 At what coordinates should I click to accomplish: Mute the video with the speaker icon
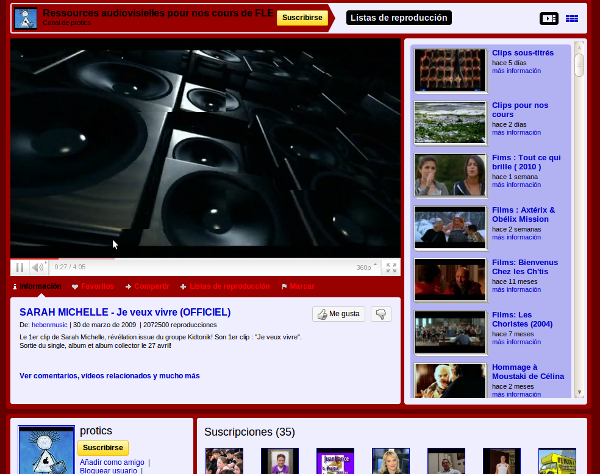[38, 267]
